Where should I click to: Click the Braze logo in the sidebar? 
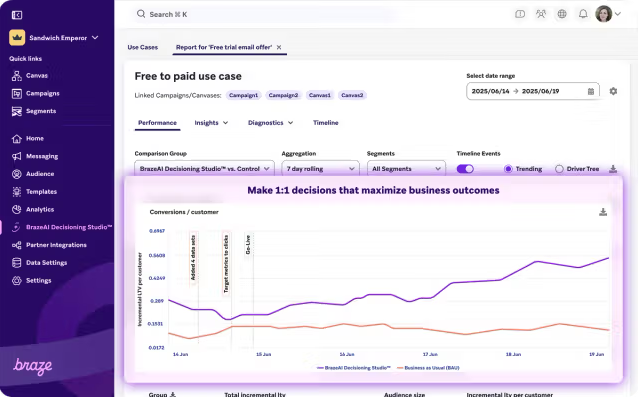click(33, 366)
